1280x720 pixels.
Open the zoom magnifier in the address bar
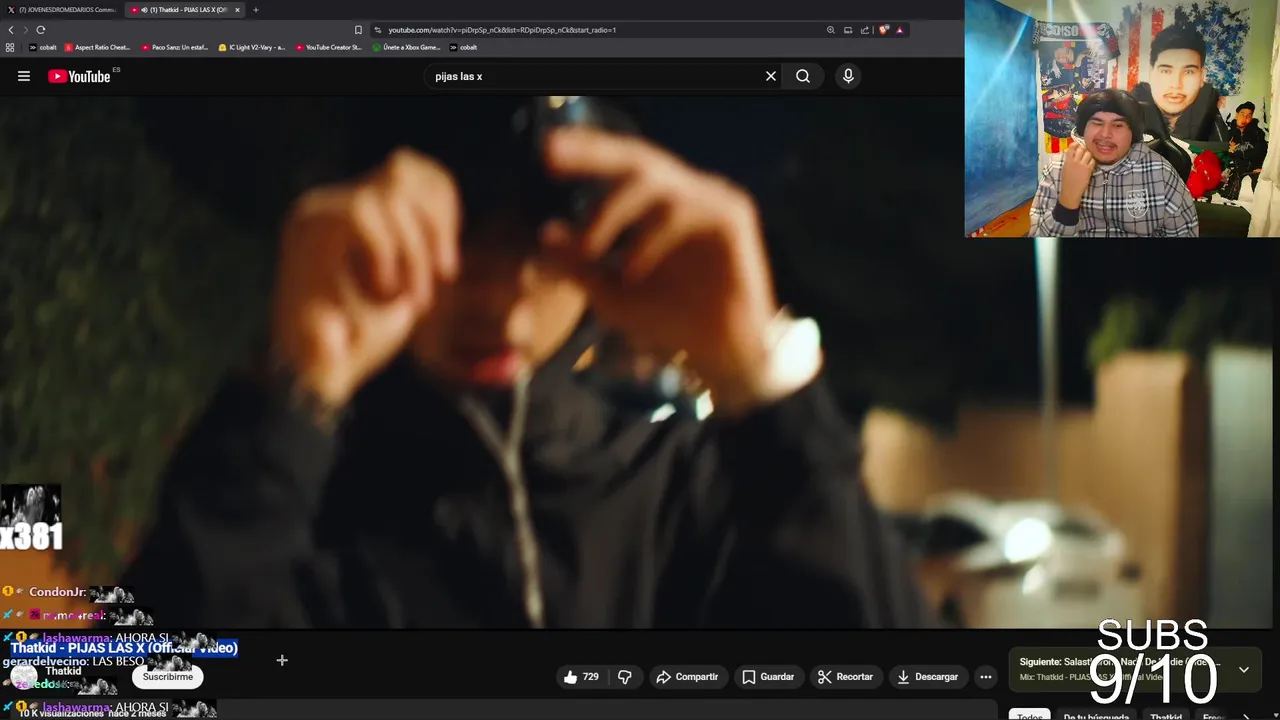tap(830, 30)
